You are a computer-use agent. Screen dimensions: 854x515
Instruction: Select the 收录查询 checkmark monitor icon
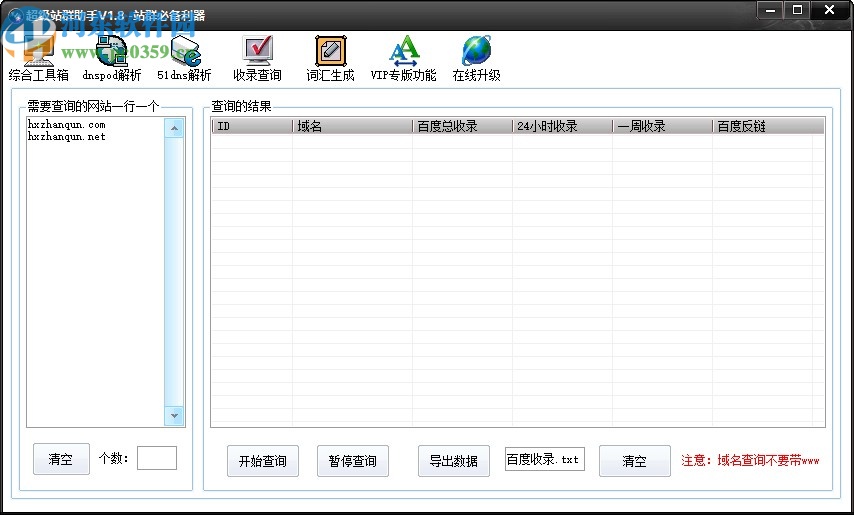click(257, 50)
